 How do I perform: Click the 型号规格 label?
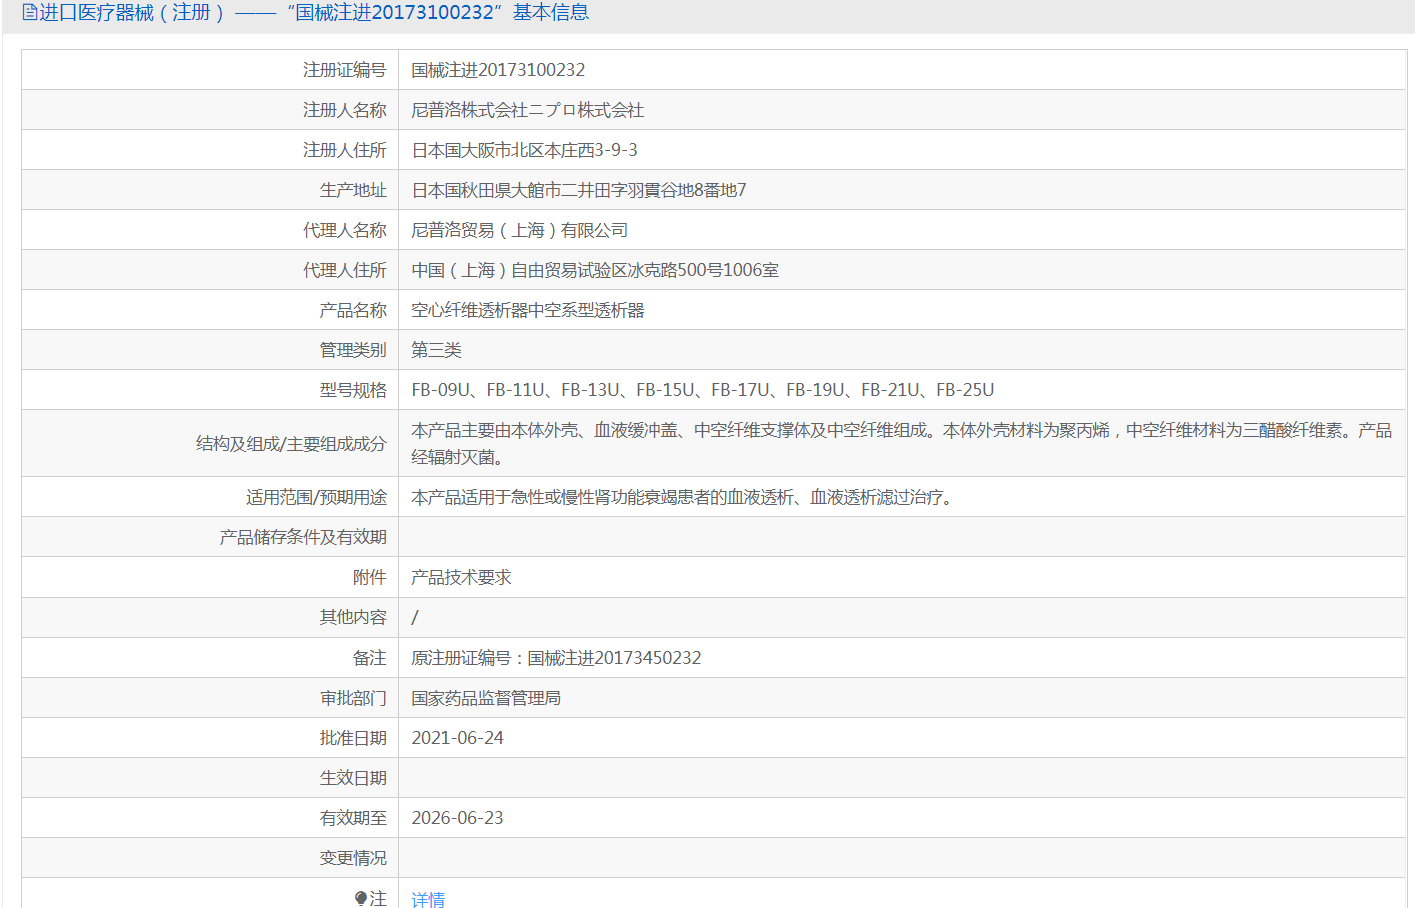click(353, 390)
